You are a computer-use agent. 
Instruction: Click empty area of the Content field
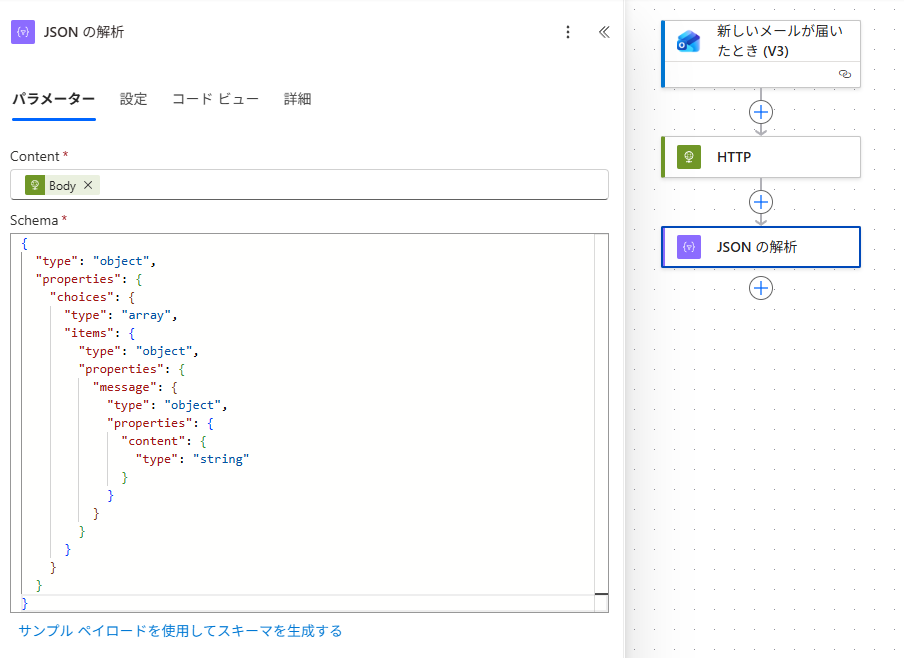click(350, 185)
